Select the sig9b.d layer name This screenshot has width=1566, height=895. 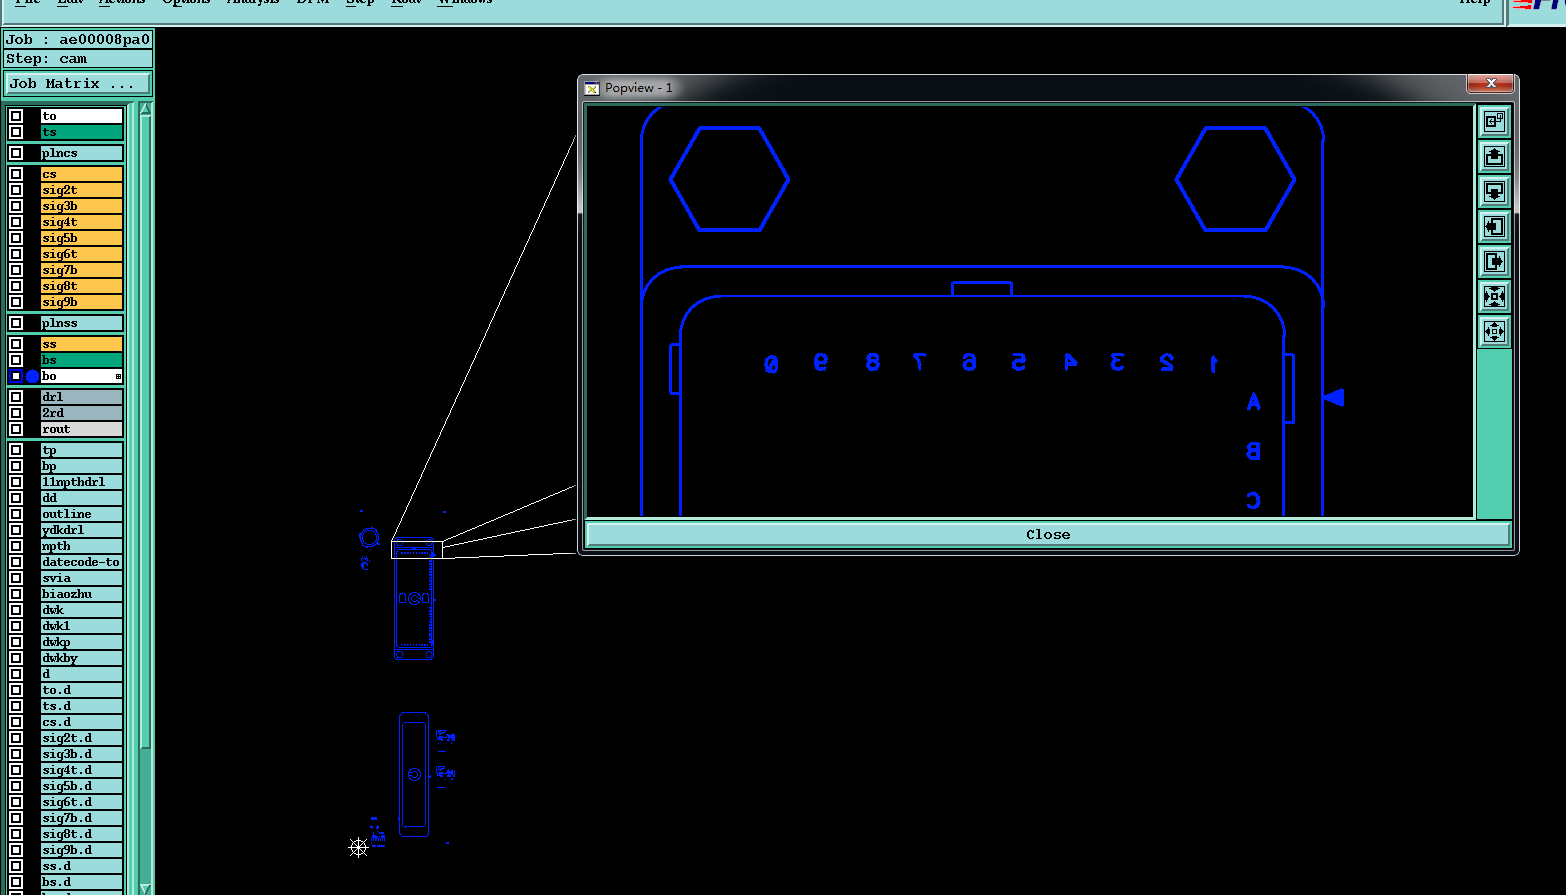[x=81, y=850]
